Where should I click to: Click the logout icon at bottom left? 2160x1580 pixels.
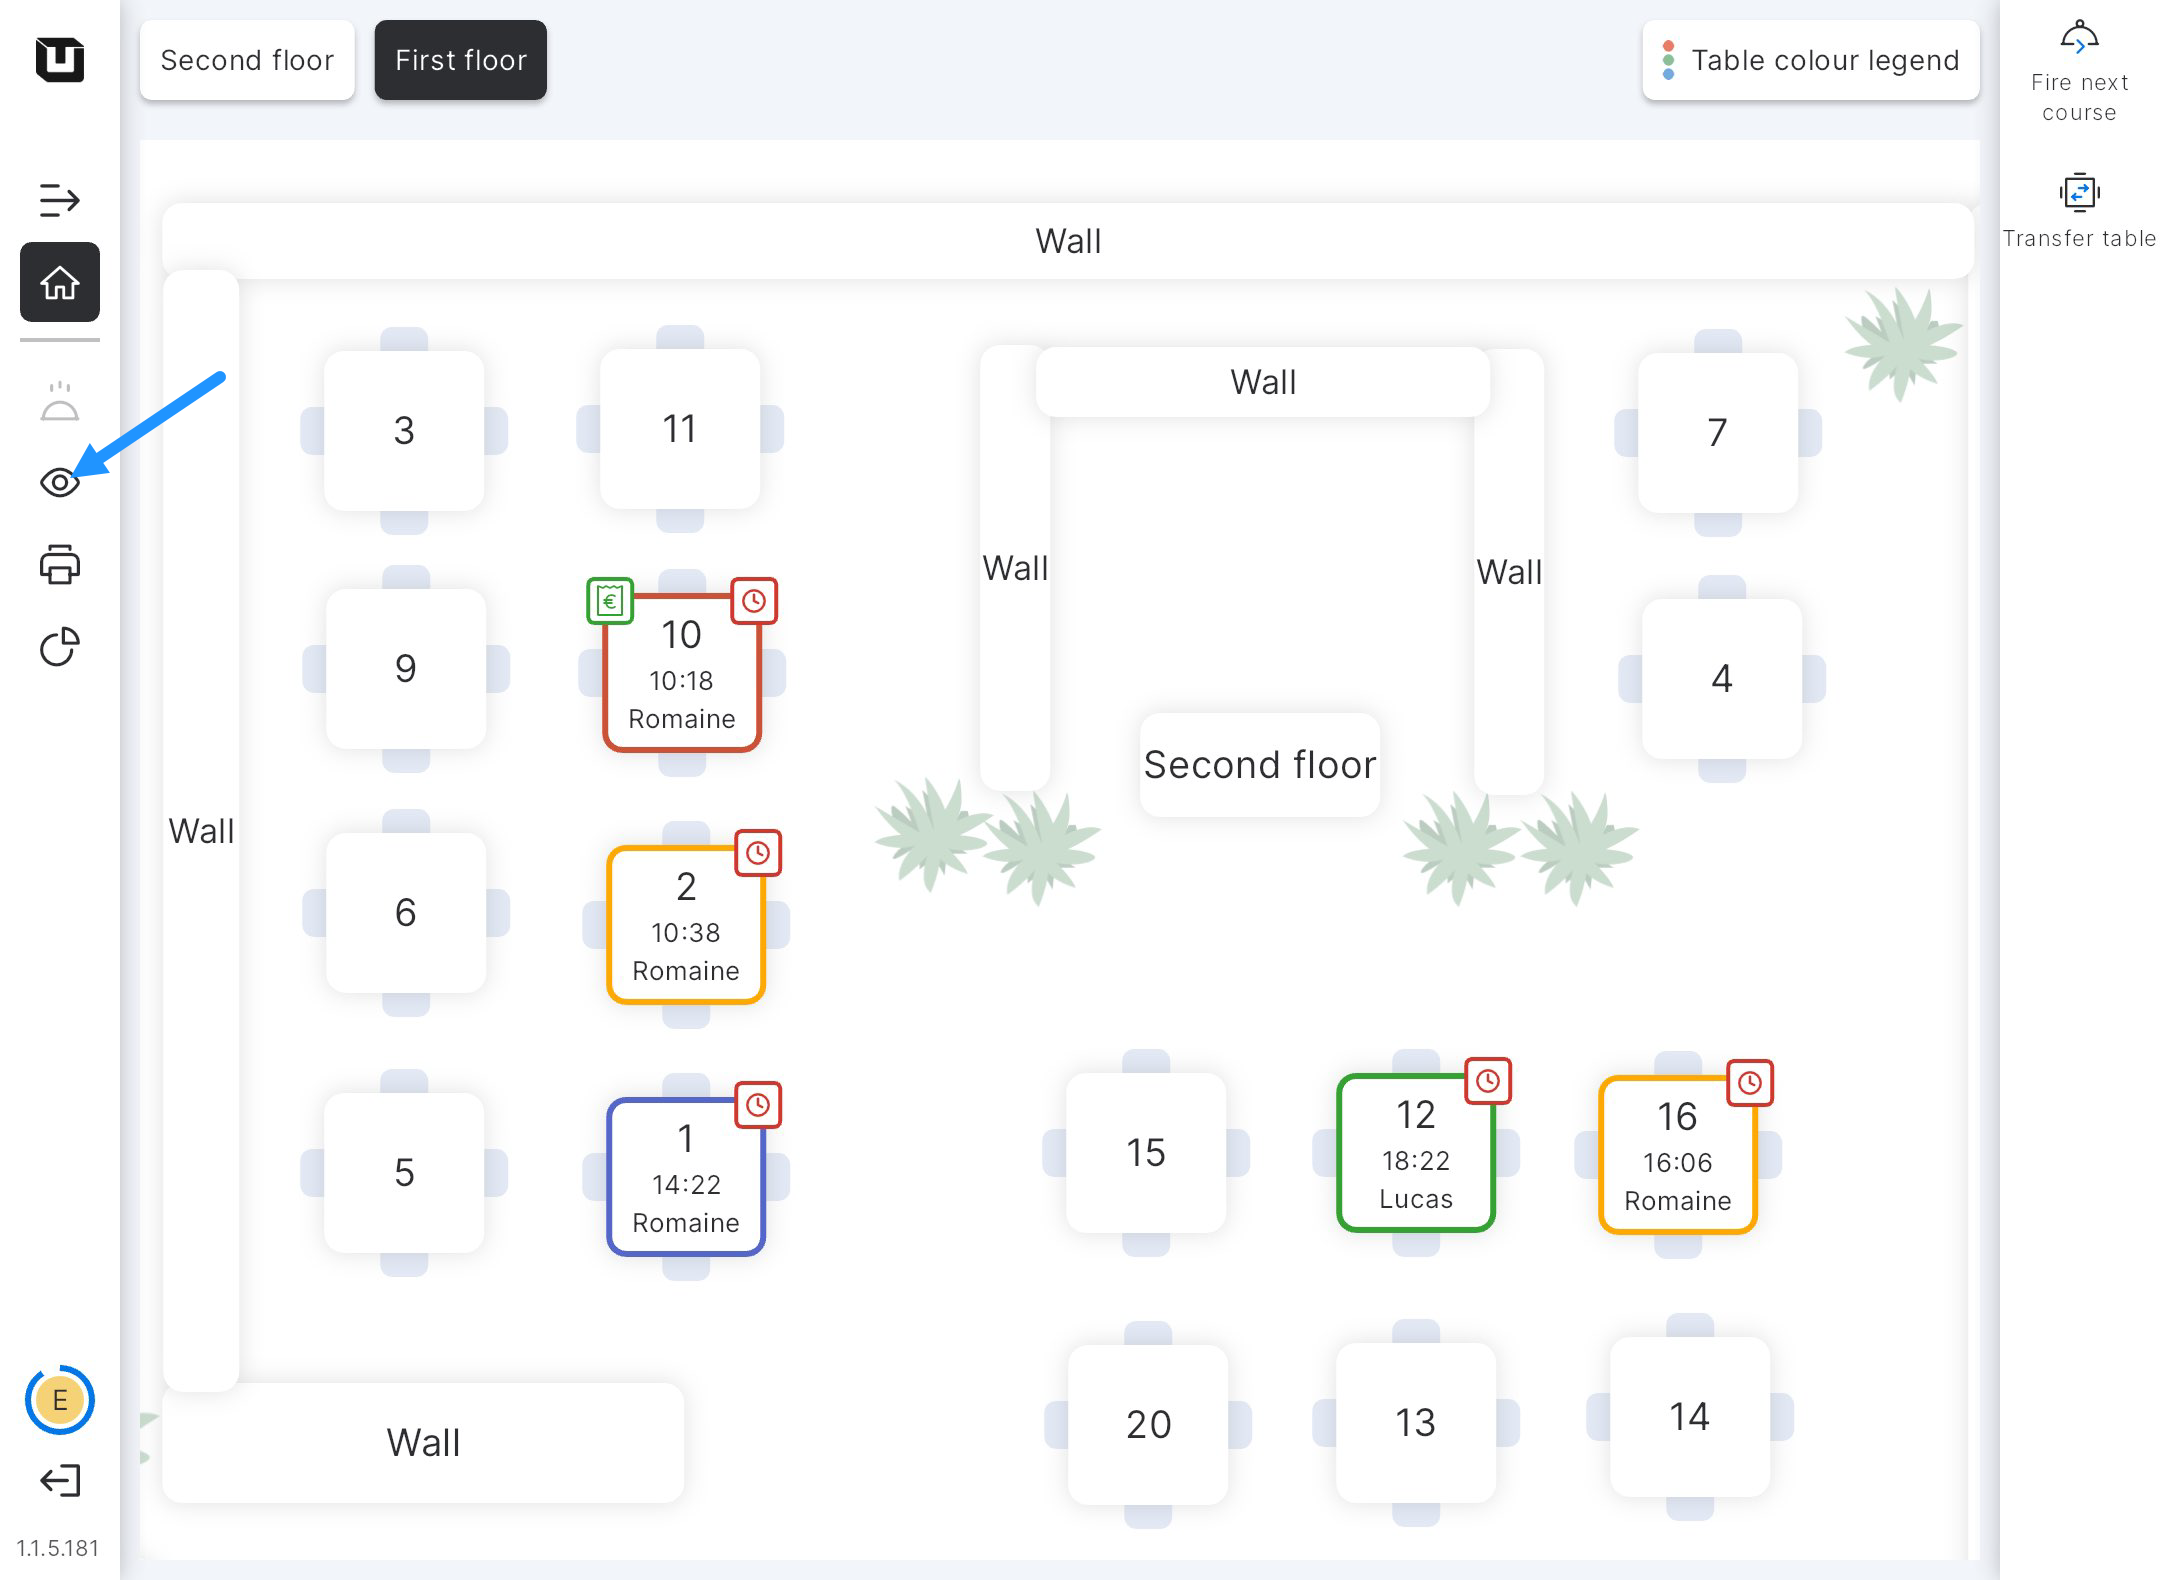pyautogui.click(x=60, y=1480)
